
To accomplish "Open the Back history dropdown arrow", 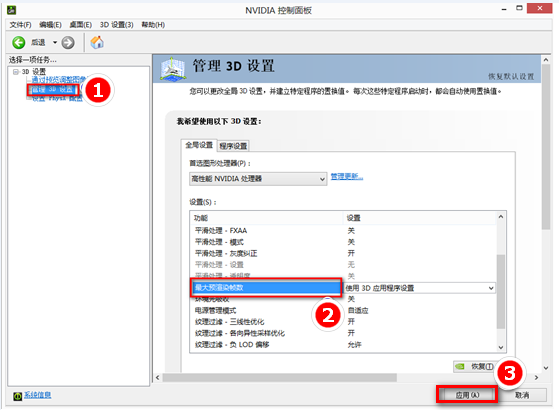I will [x=55, y=42].
